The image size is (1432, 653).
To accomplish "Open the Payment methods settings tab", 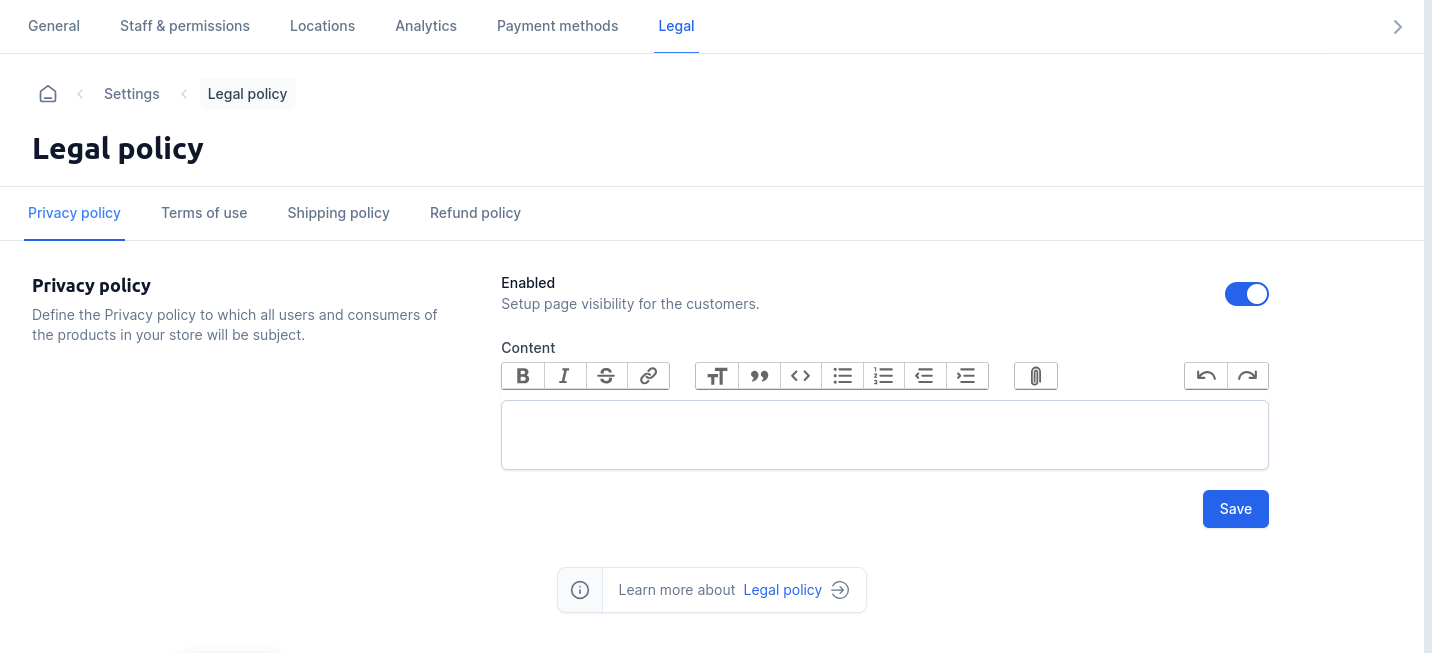I will point(557,26).
